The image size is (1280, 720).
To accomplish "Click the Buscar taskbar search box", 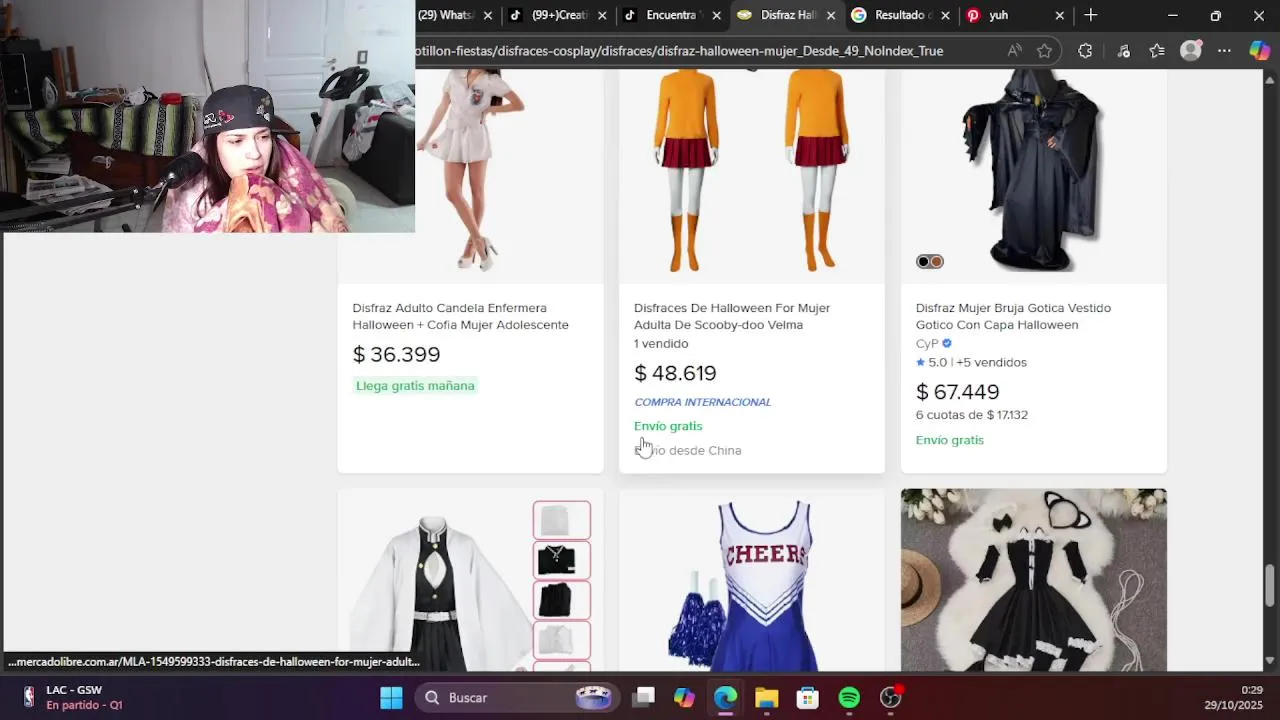I will (x=515, y=697).
